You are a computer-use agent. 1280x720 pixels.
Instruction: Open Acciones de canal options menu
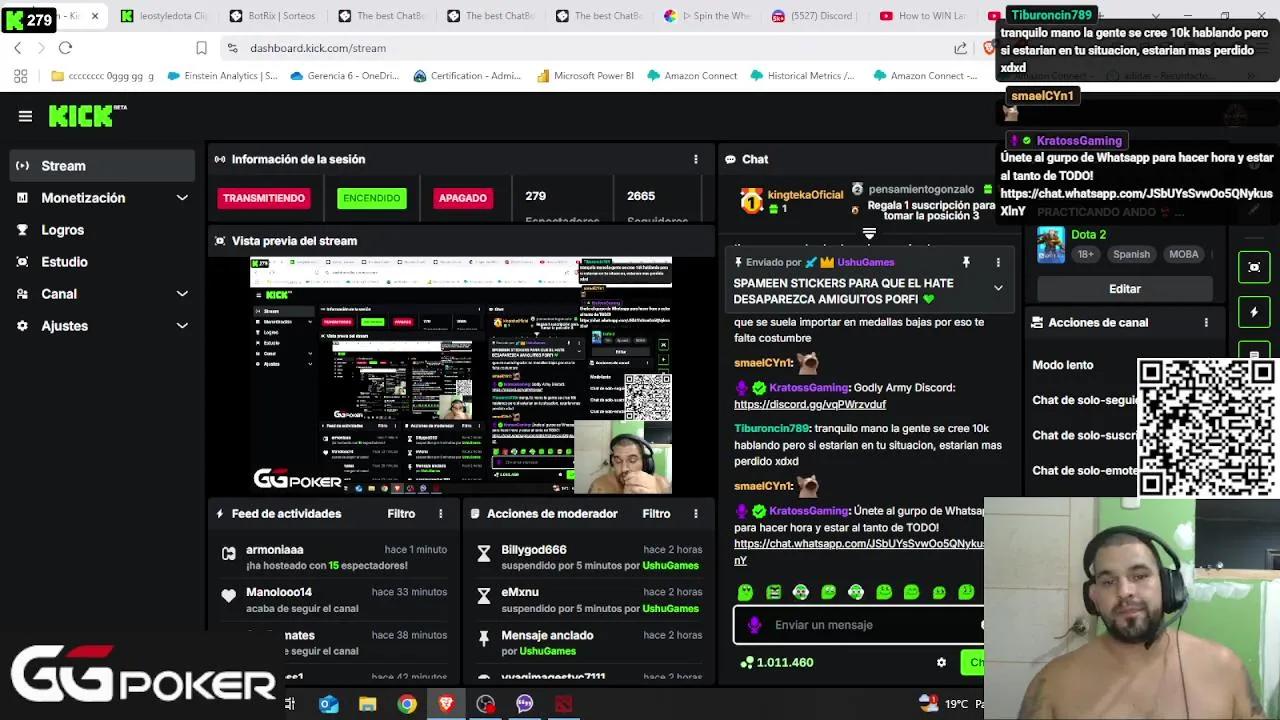click(x=1206, y=323)
